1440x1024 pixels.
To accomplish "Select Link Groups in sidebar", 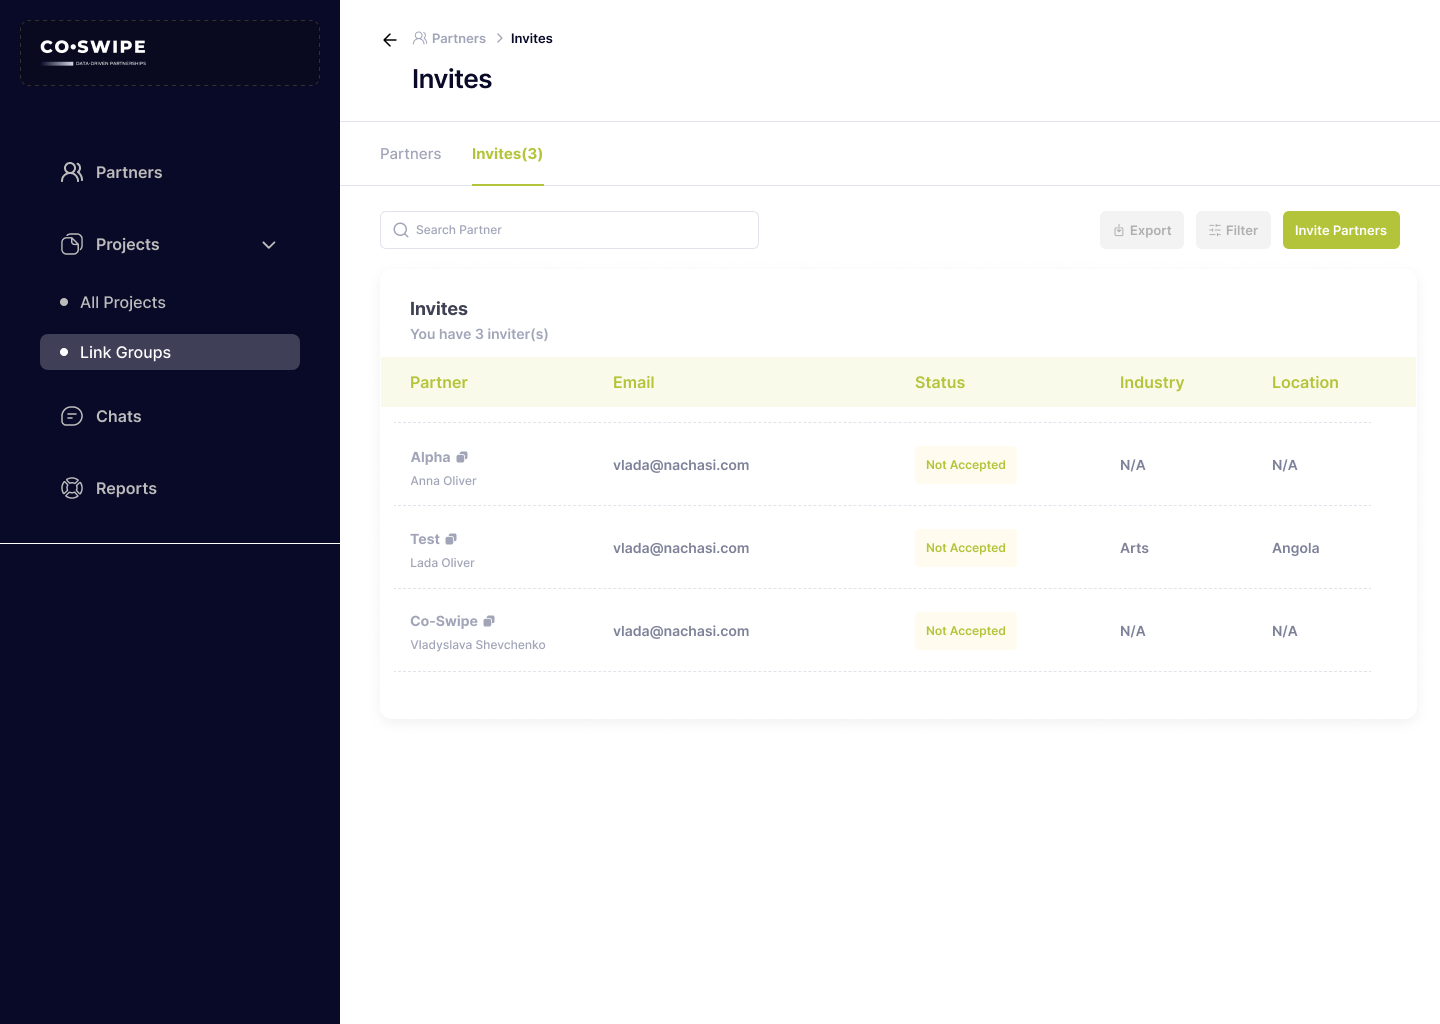I will click(125, 352).
